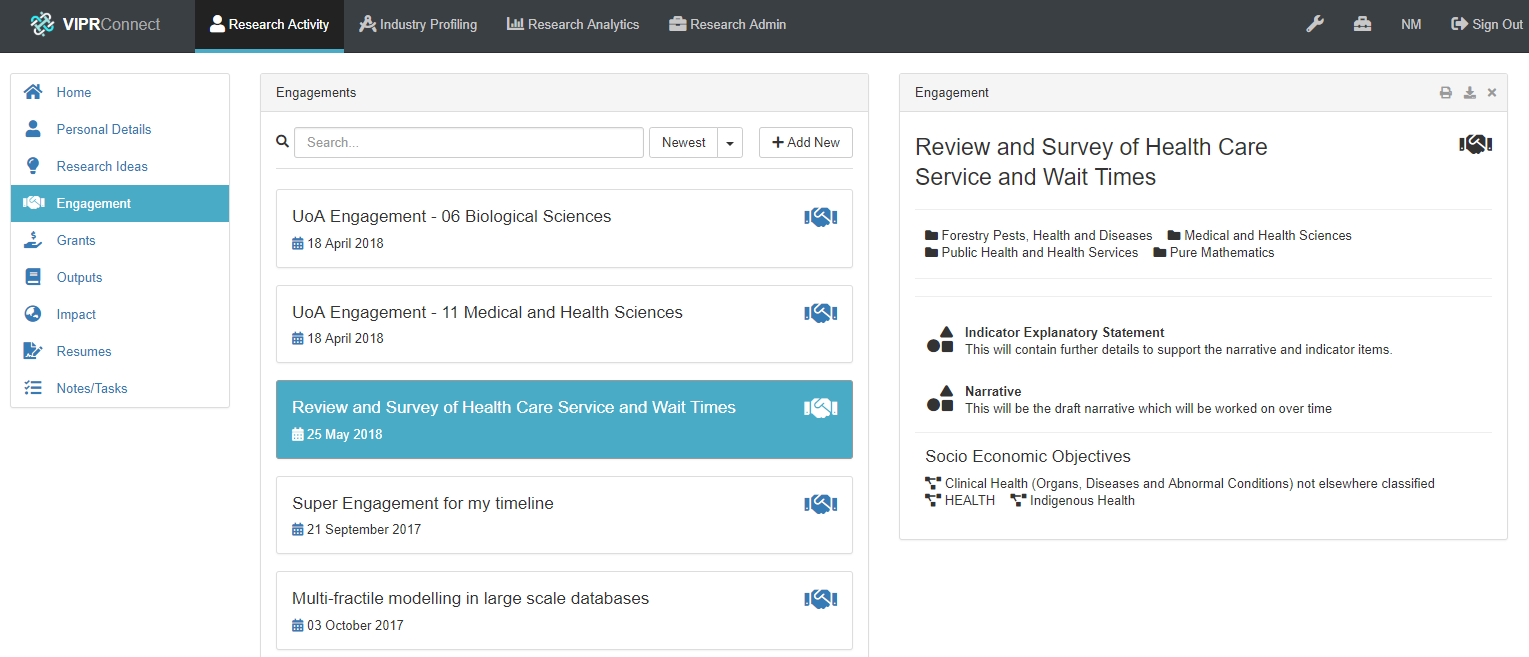The height and width of the screenshot is (657, 1529).
Task: Click handshake icon in engagement detail header
Action: click(1475, 145)
